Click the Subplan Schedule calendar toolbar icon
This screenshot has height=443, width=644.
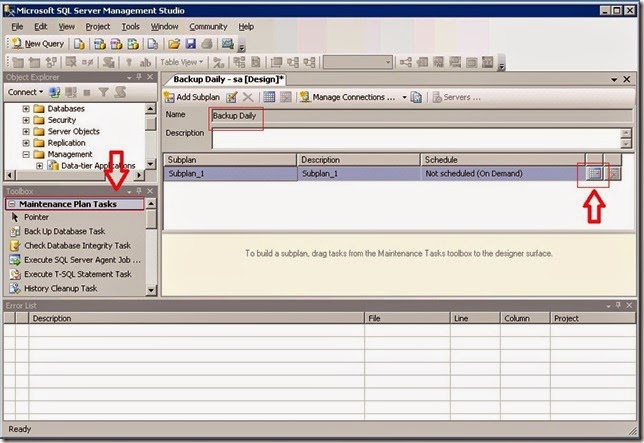coord(269,97)
